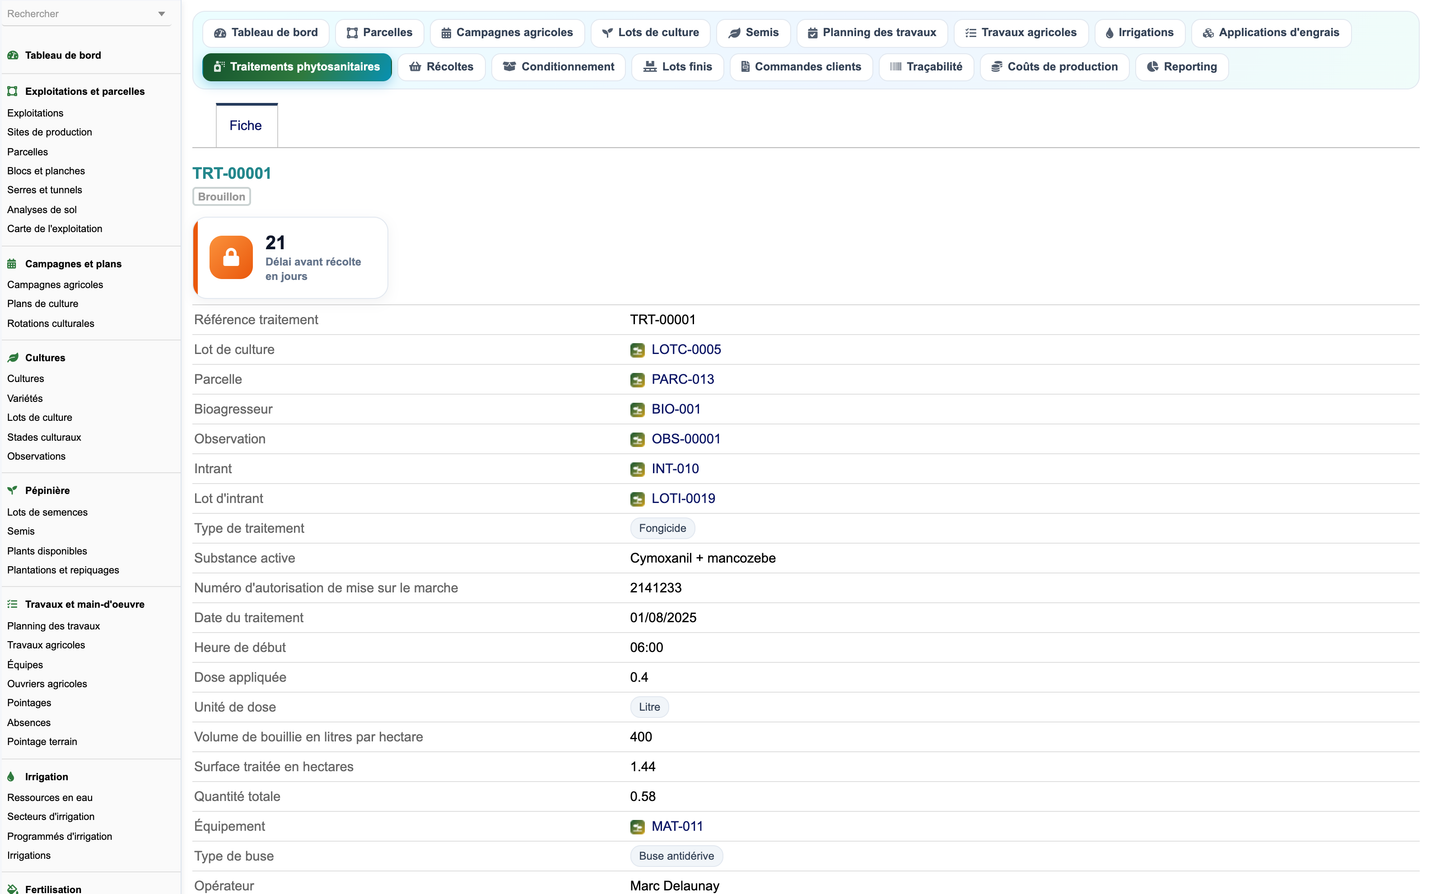Click the Irrigation droplet icon in sidebar
The width and height of the screenshot is (1445, 894).
[11, 777]
